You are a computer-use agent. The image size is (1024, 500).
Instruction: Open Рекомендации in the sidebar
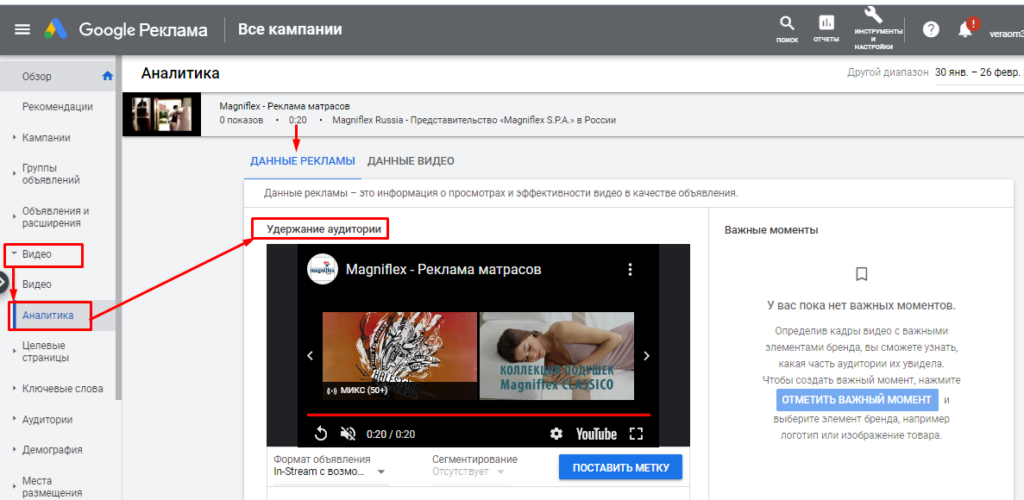57,106
